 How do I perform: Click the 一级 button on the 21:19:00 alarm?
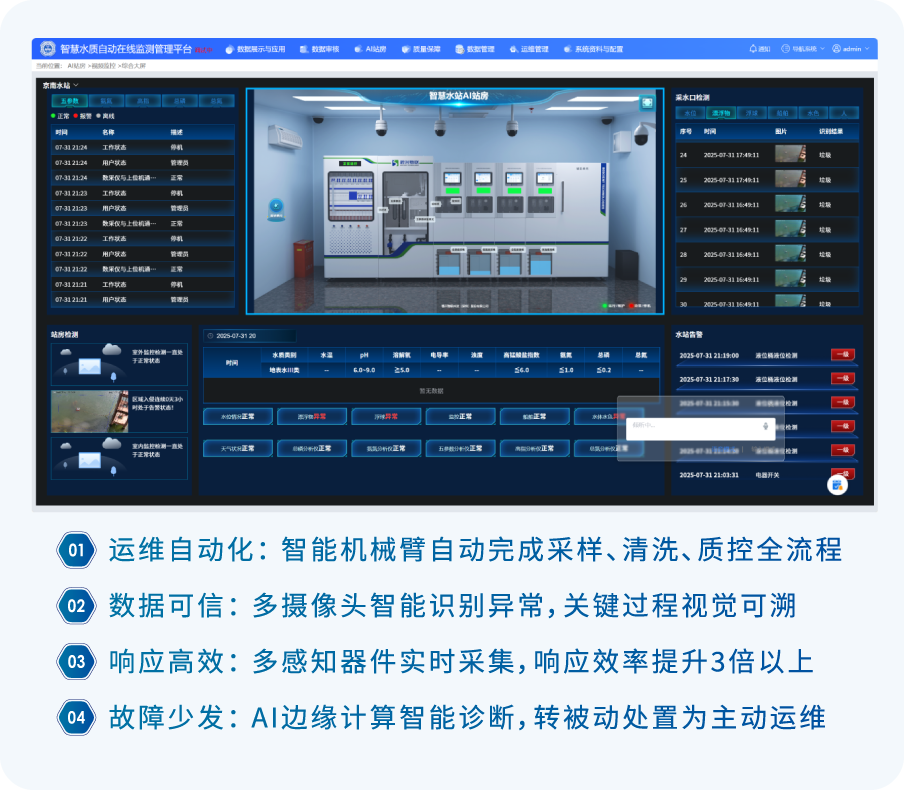click(842, 354)
